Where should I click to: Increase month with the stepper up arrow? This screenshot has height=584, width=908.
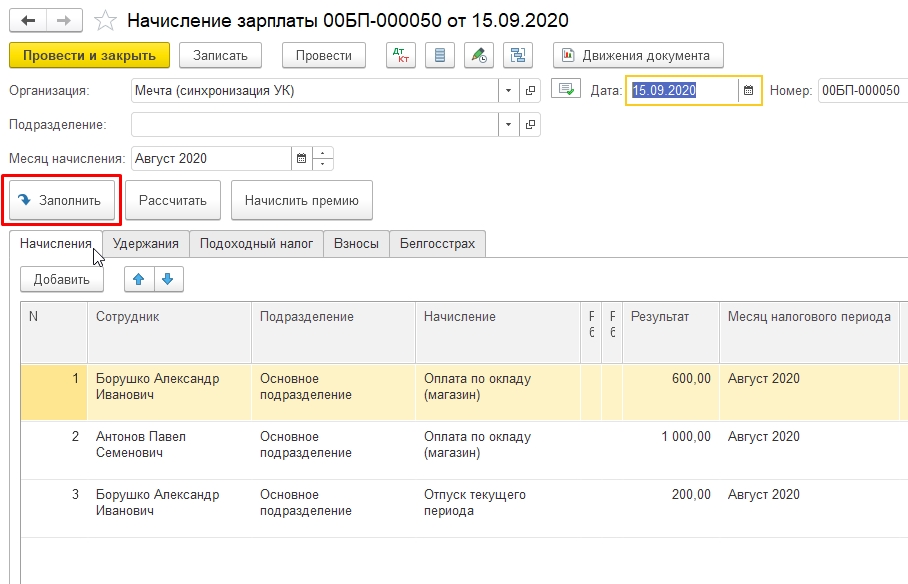[323, 152]
